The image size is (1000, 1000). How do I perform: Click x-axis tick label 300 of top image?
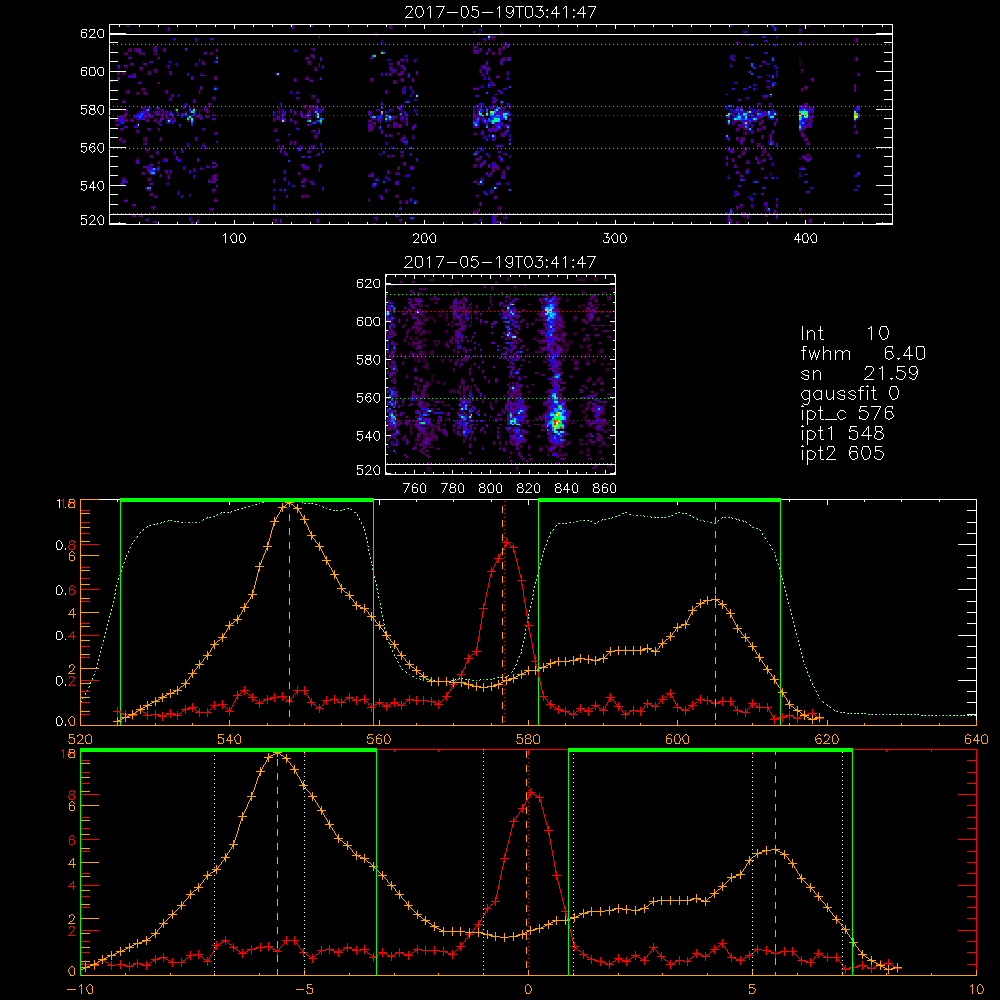click(x=615, y=239)
